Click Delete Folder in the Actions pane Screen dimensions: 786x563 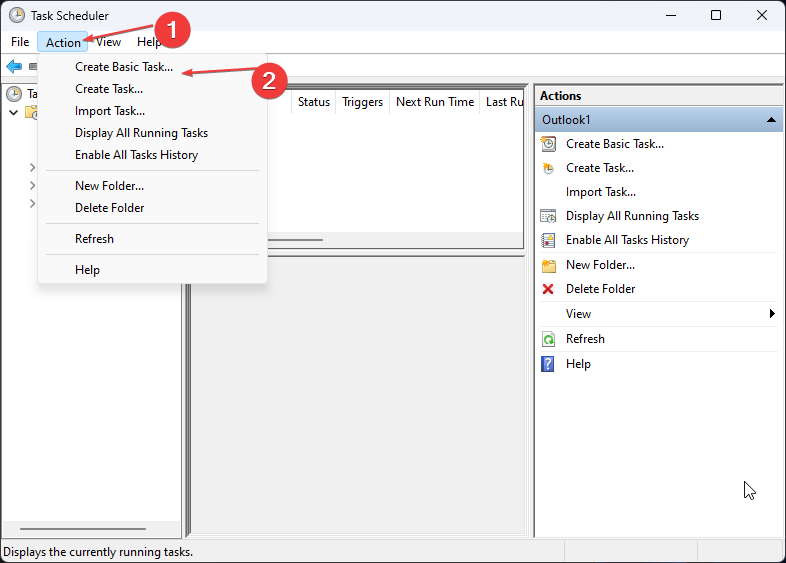click(x=600, y=289)
